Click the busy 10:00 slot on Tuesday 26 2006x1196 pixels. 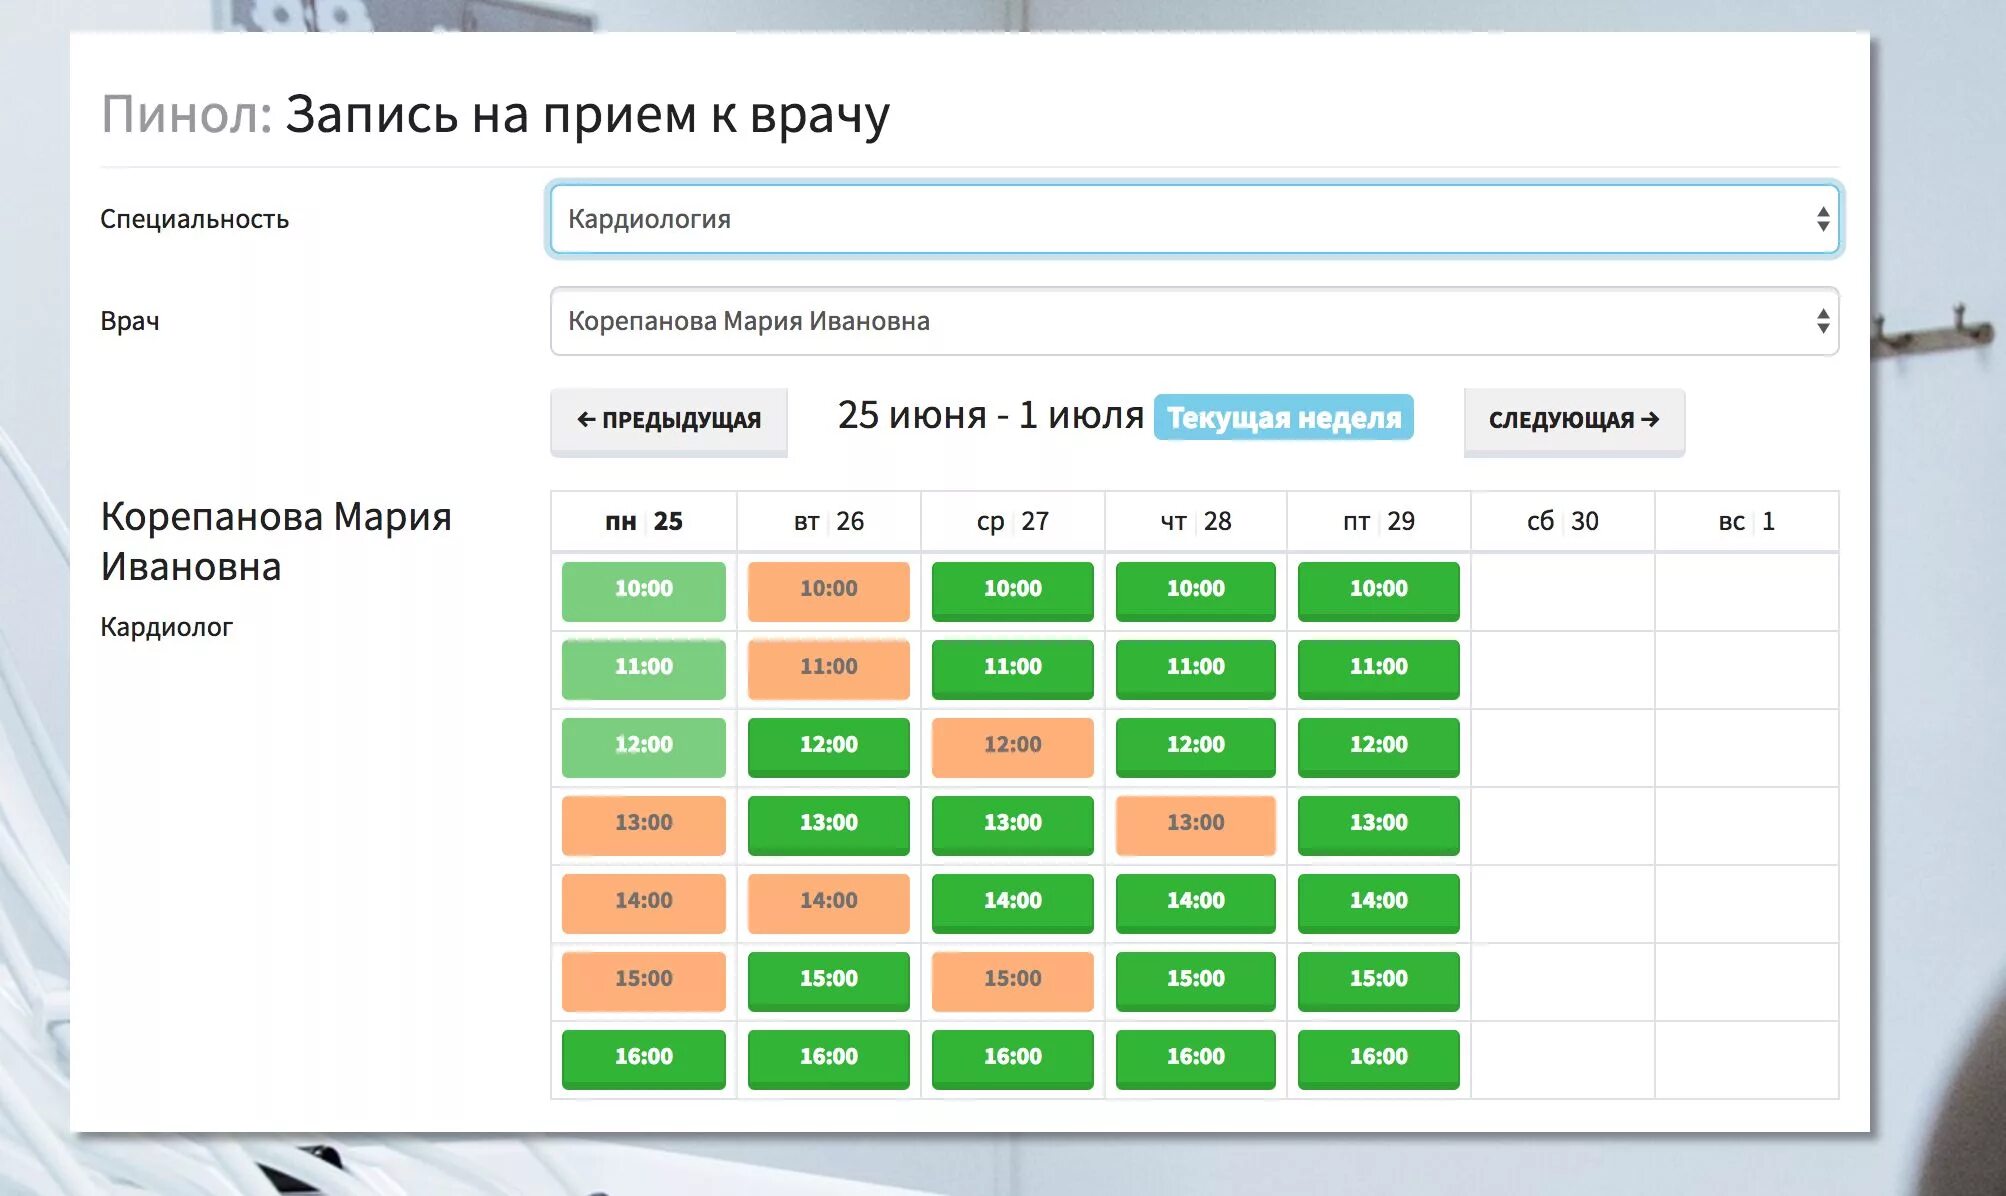point(829,591)
